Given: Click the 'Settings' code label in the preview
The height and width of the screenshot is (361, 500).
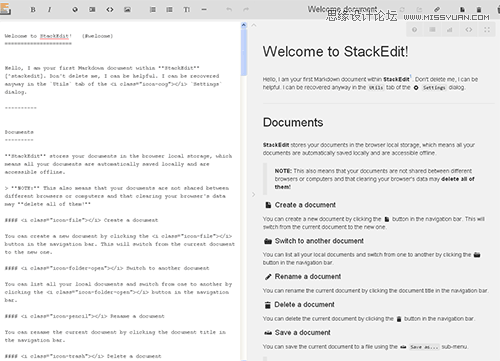Looking at the screenshot, I should pyautogui.click(x=434, y=88).
